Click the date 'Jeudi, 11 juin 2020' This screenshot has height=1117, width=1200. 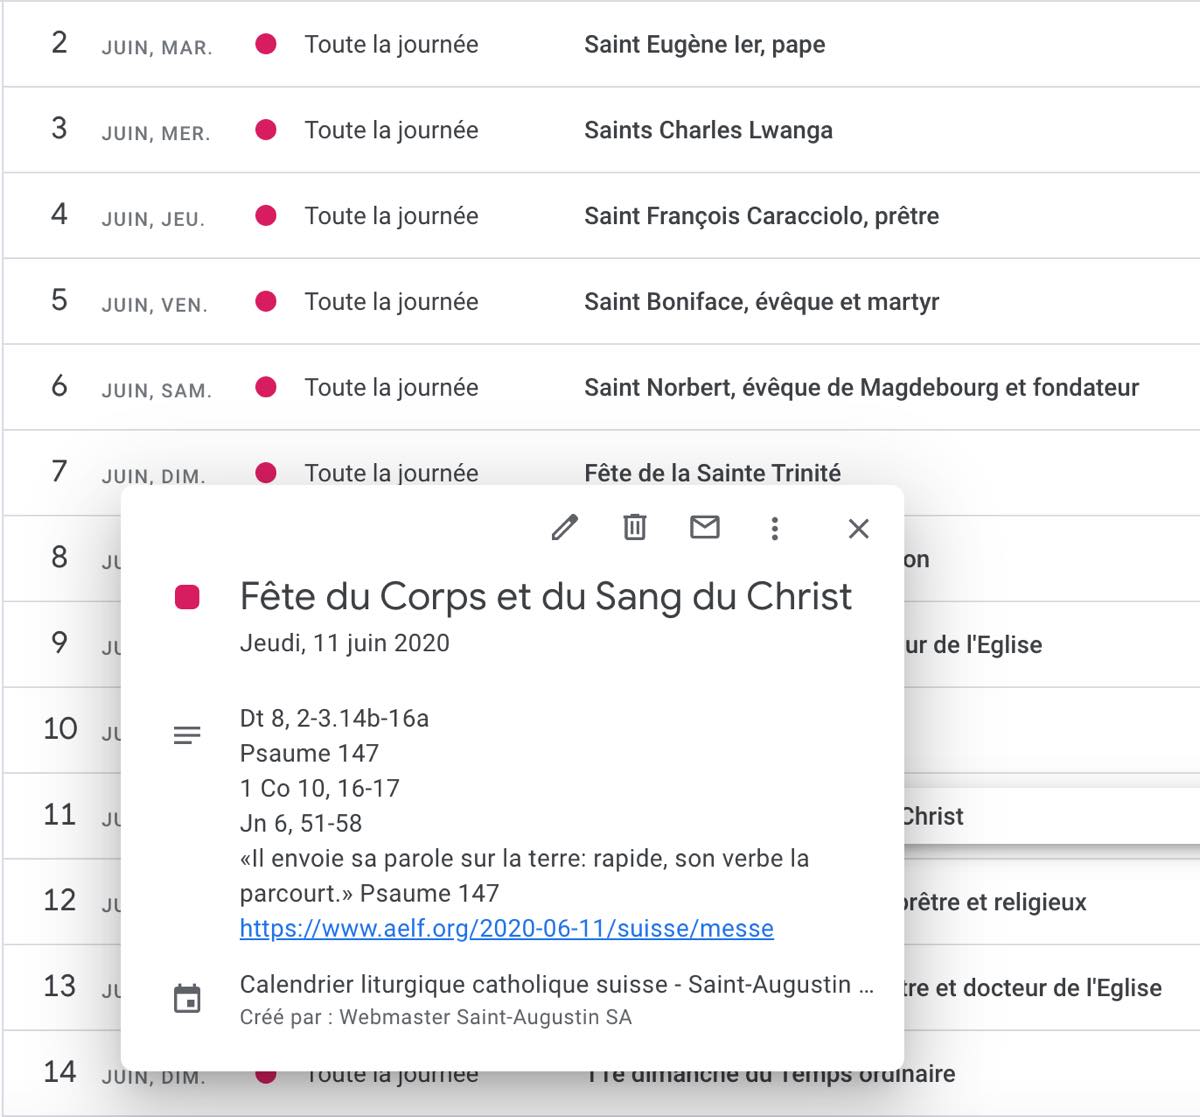(345, 643)
